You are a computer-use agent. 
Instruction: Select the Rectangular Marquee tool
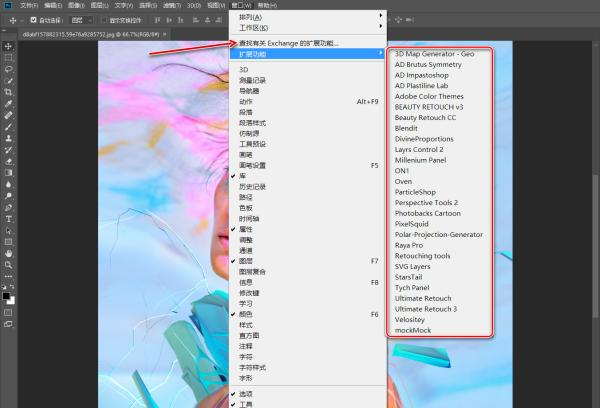(x=9, y=57)
